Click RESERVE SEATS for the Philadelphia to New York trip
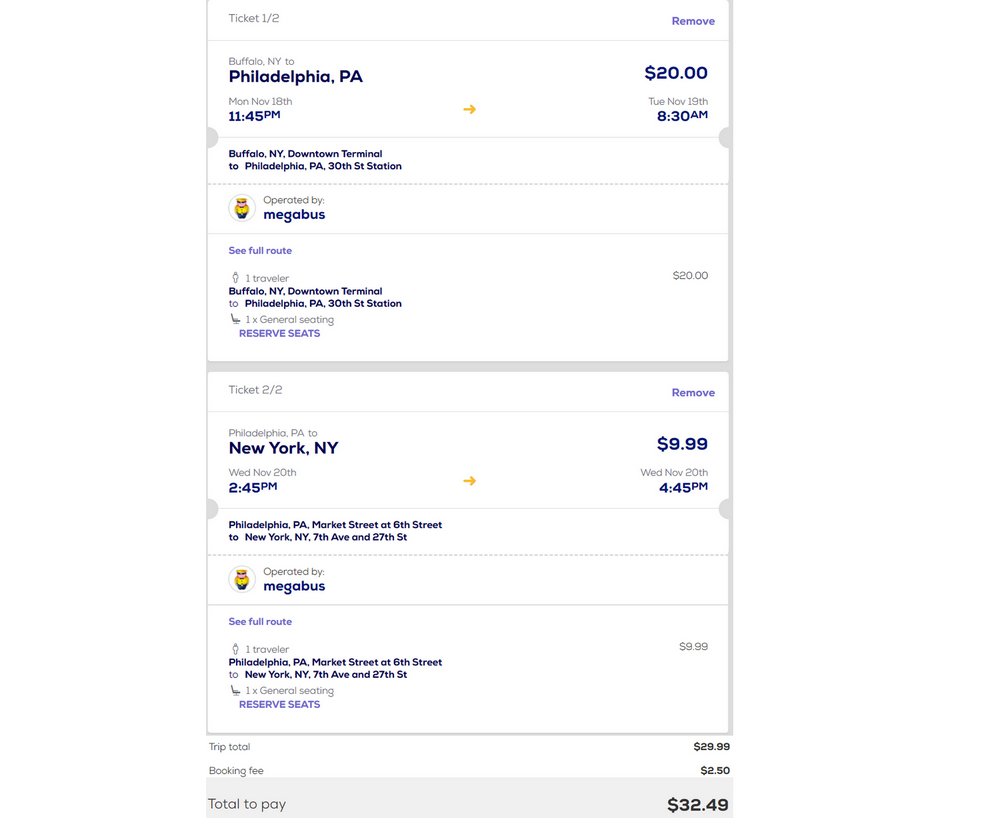 279,704
